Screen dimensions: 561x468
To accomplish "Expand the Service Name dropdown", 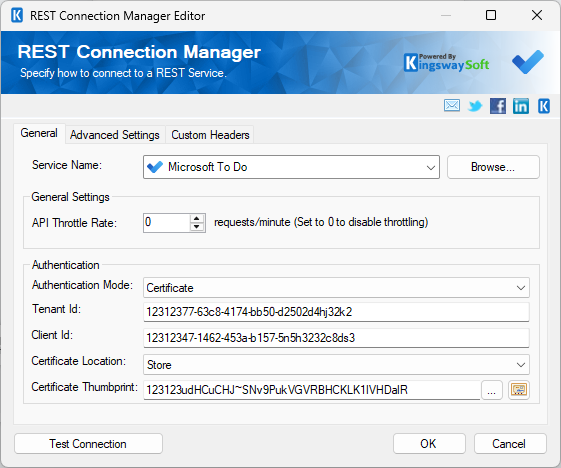I will click(431, 167).
